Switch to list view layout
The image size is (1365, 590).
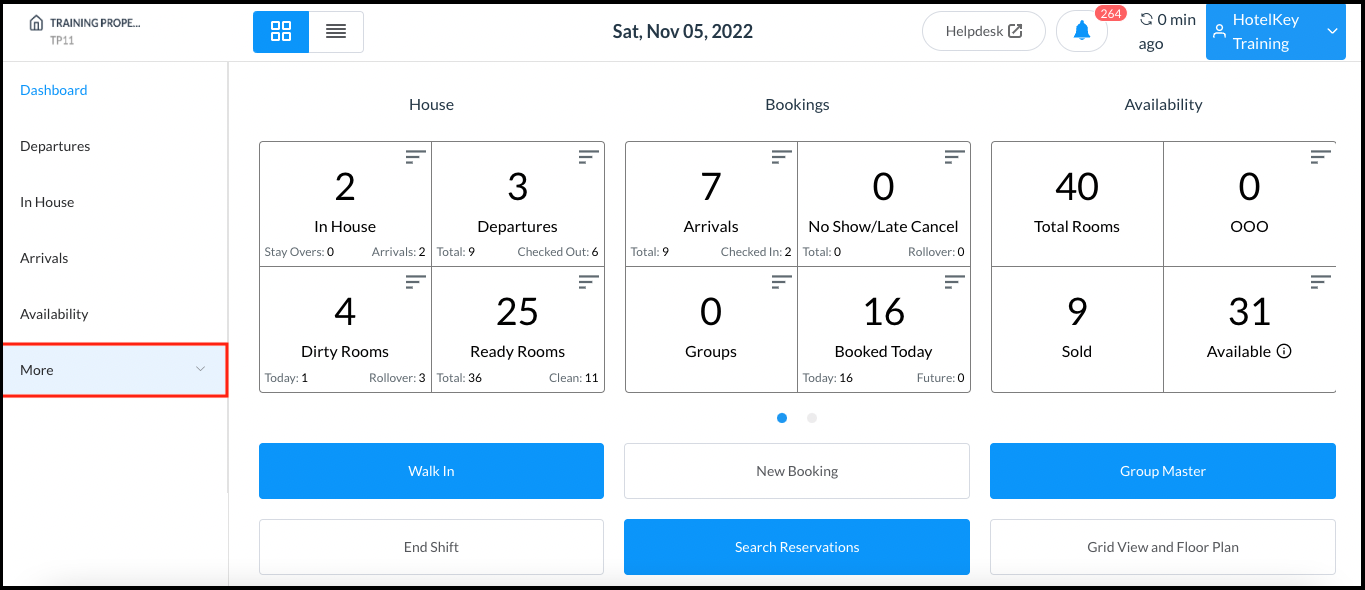(x=336, y=31)
